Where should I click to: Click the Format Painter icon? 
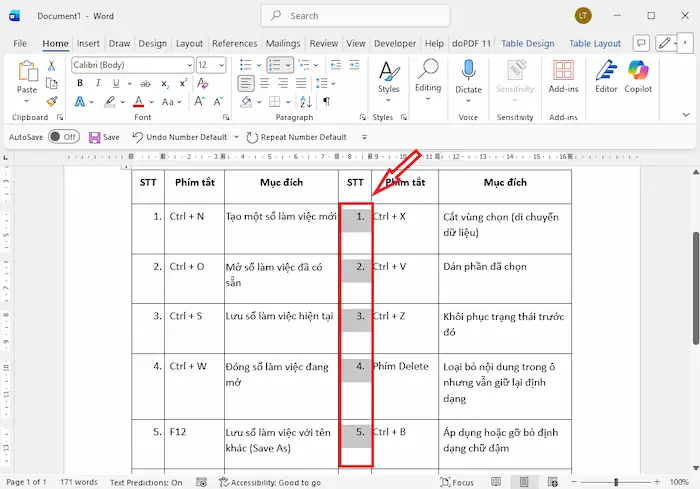(x=53, y=102)
